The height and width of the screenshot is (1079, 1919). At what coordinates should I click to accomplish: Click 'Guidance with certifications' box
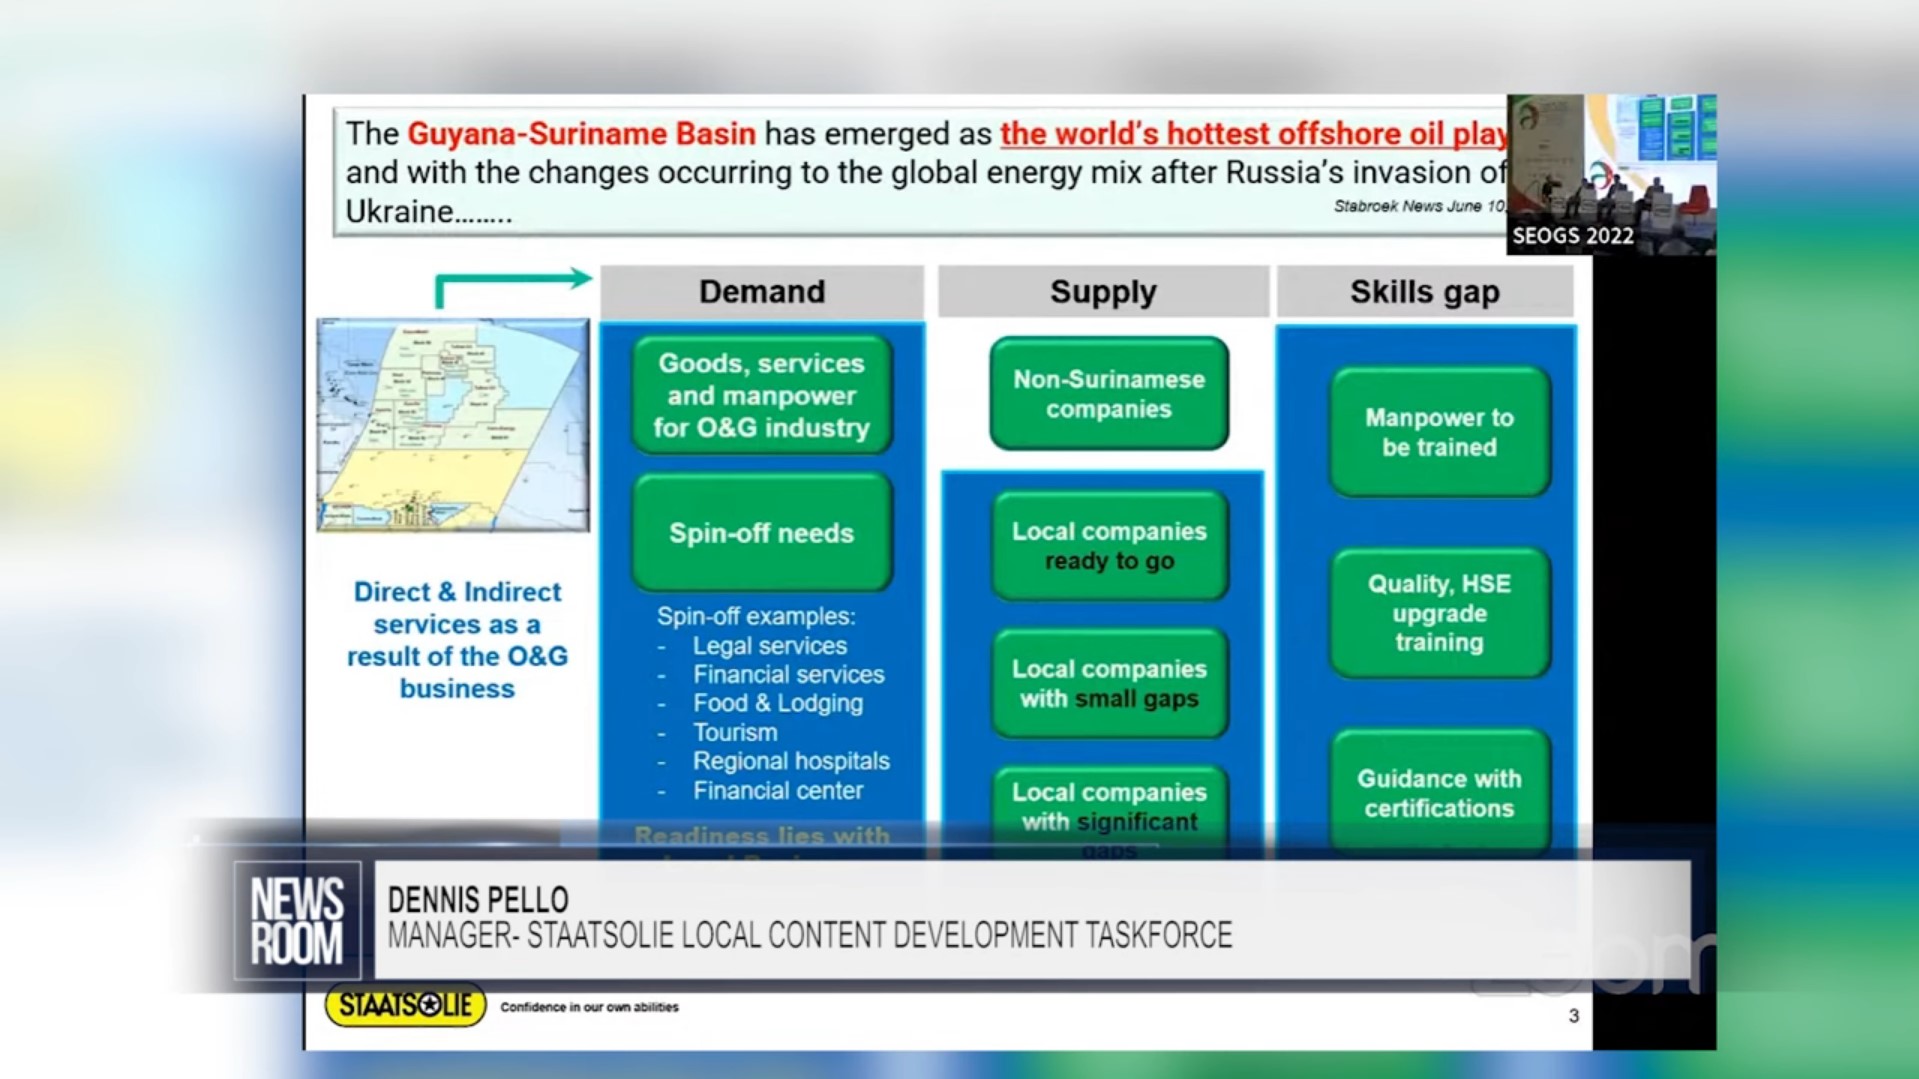1440,793
